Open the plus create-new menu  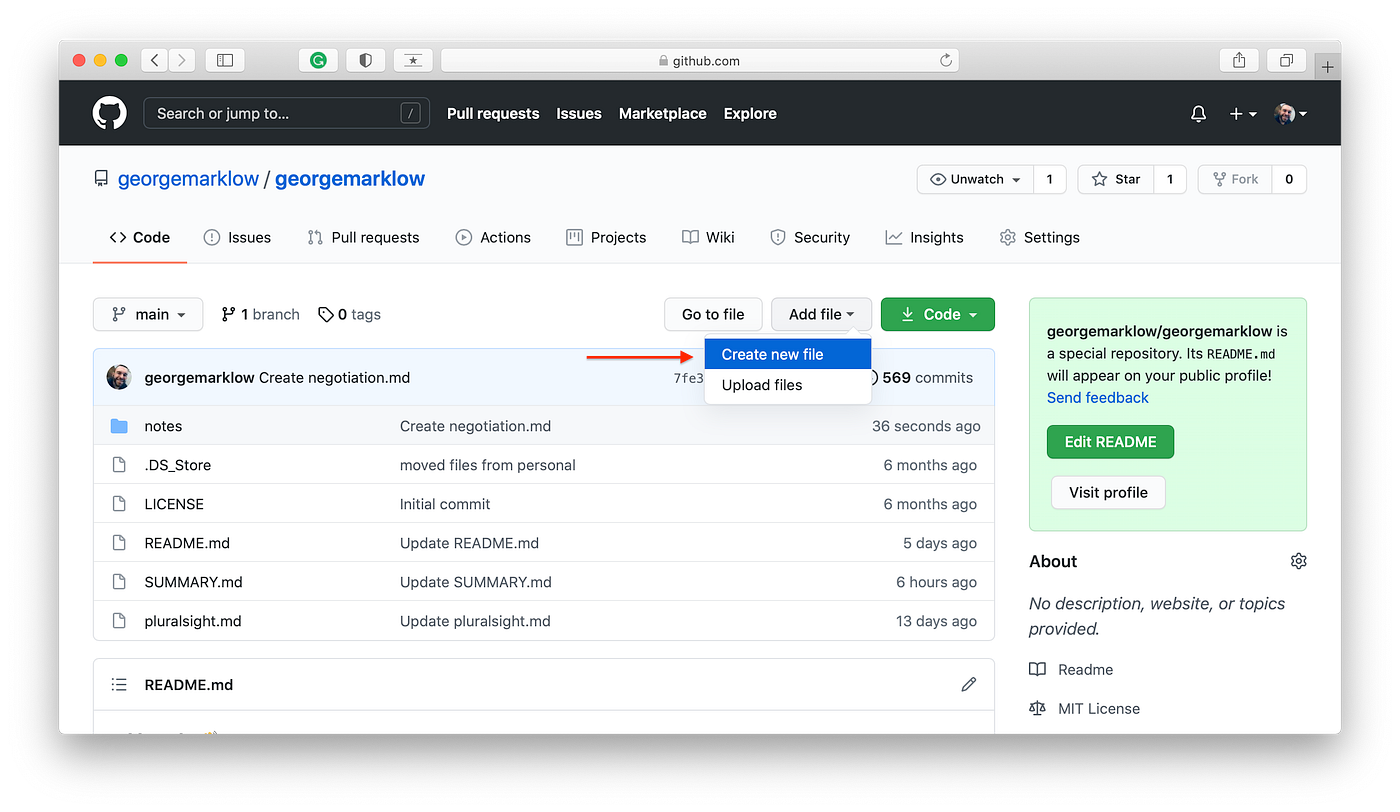[x=1242, y=114]
